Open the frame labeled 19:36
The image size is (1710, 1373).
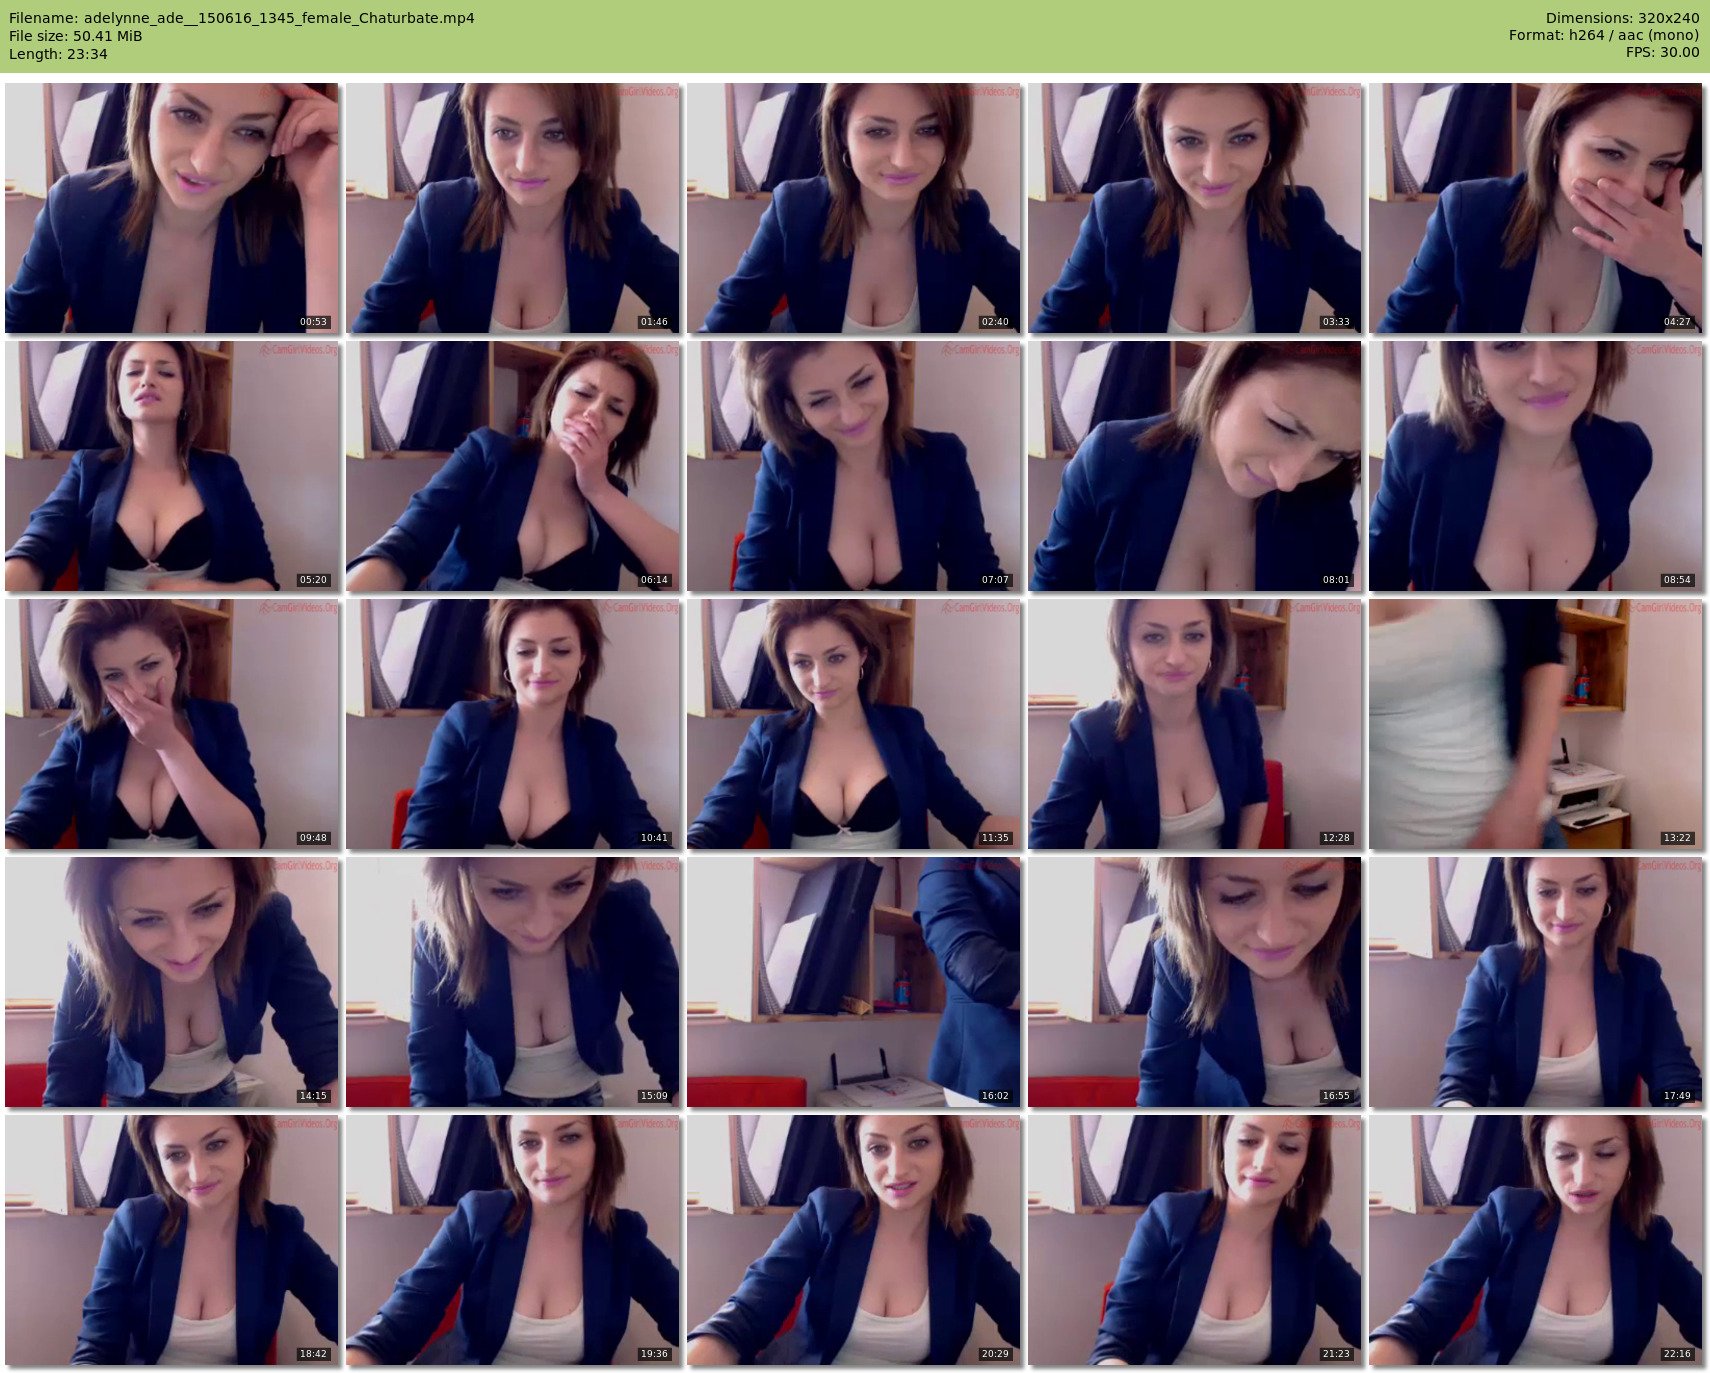513,1240
